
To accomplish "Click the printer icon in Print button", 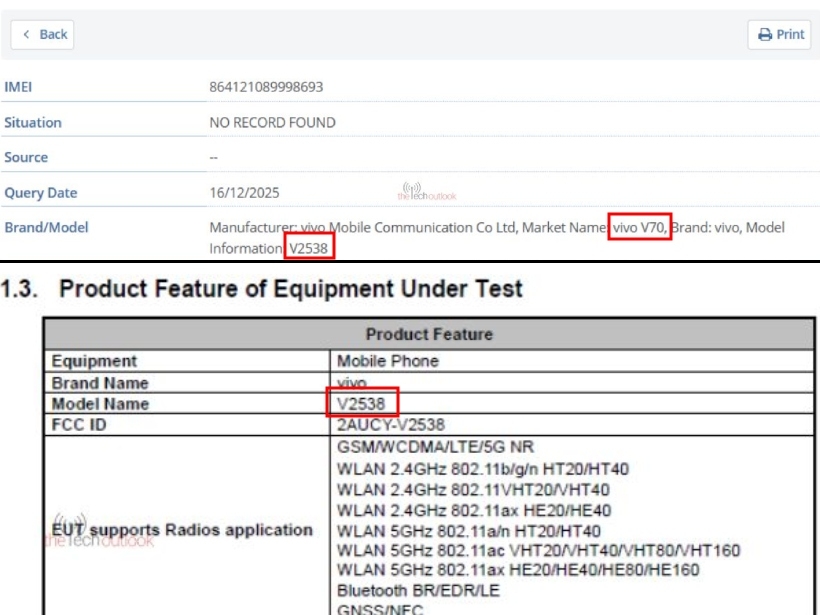I will coord(765,34).
